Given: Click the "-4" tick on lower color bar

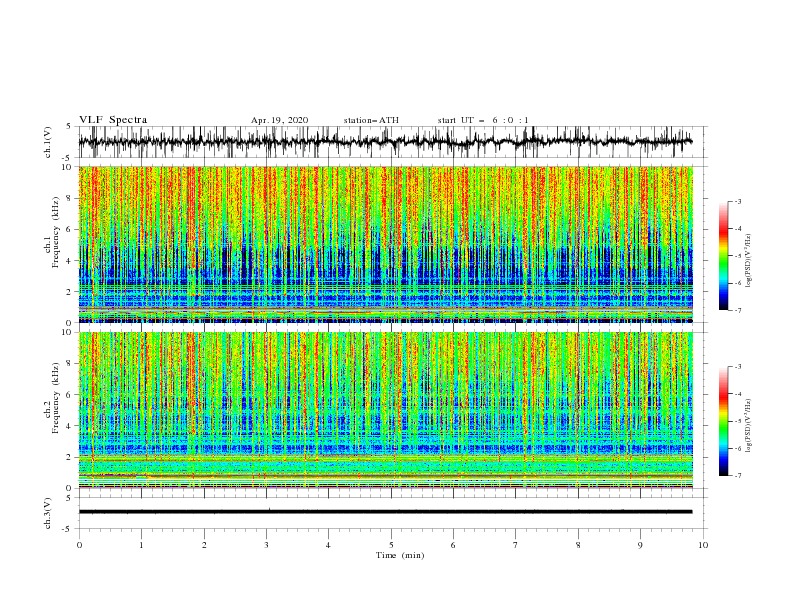Looking at the screenshot, I should (738, 394).
